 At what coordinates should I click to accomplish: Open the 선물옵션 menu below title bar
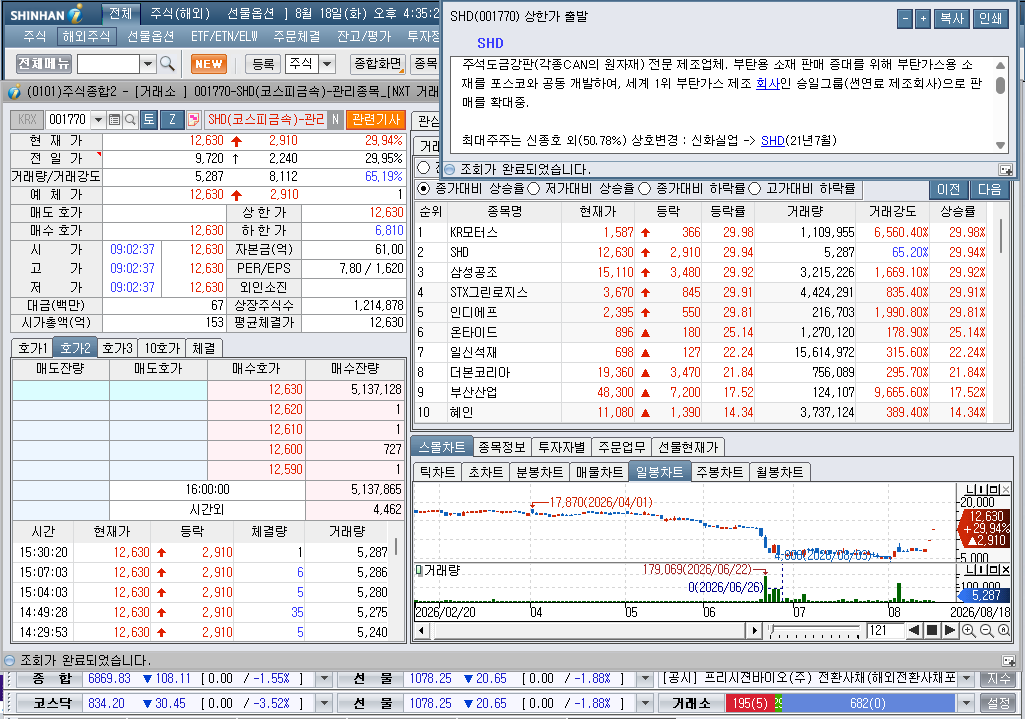150,37
